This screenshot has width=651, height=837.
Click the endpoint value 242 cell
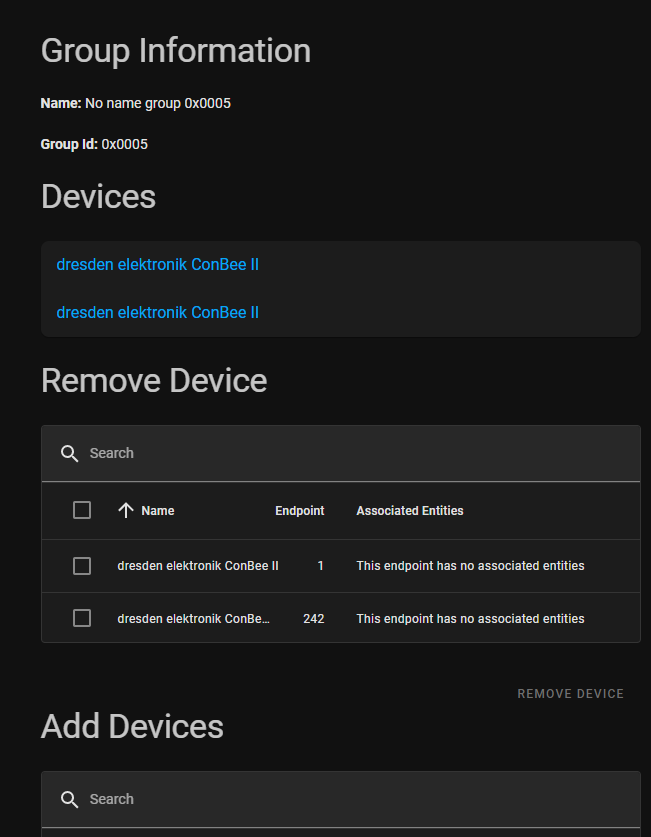[x=313, y=619]
